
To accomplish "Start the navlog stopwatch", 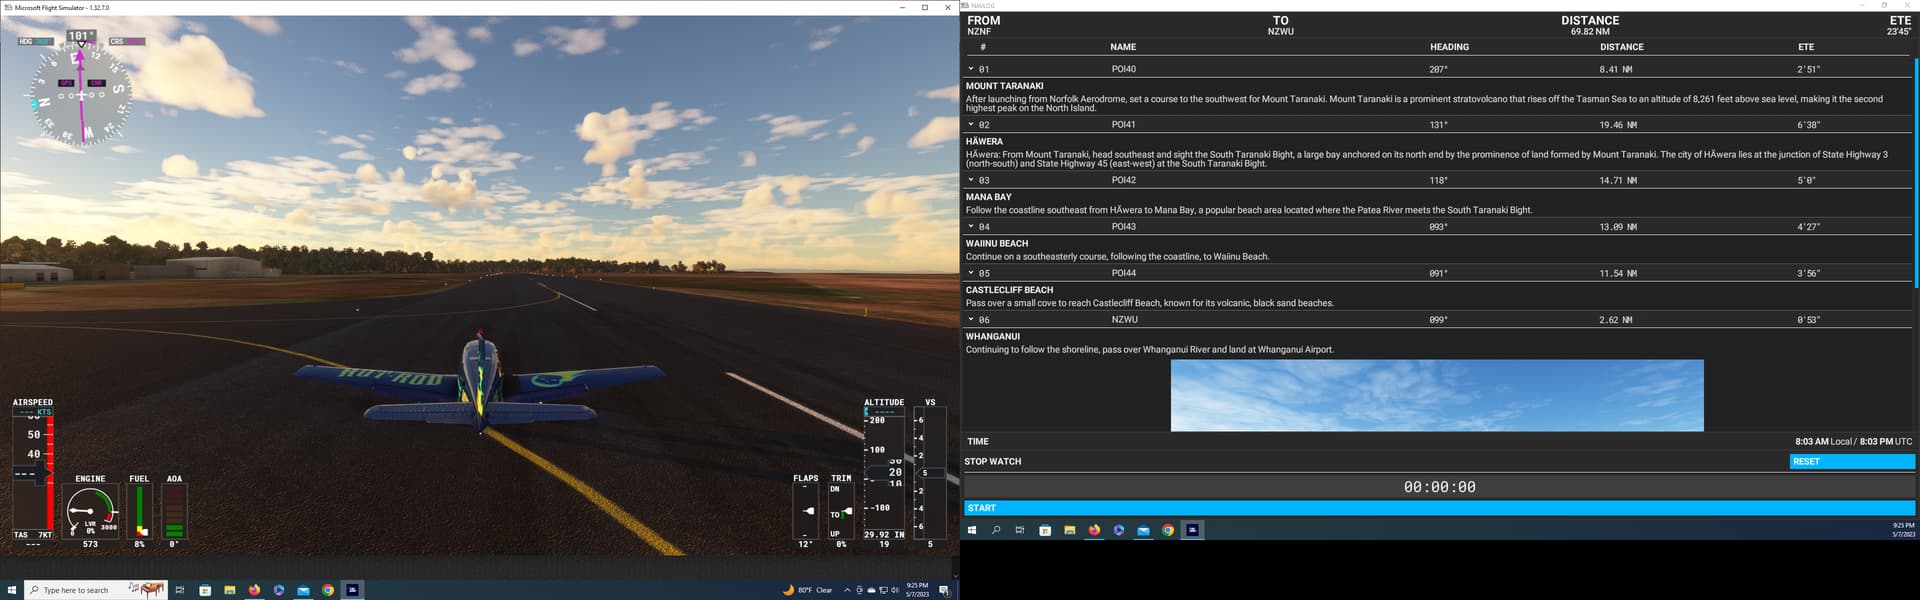I will 1439,508.
